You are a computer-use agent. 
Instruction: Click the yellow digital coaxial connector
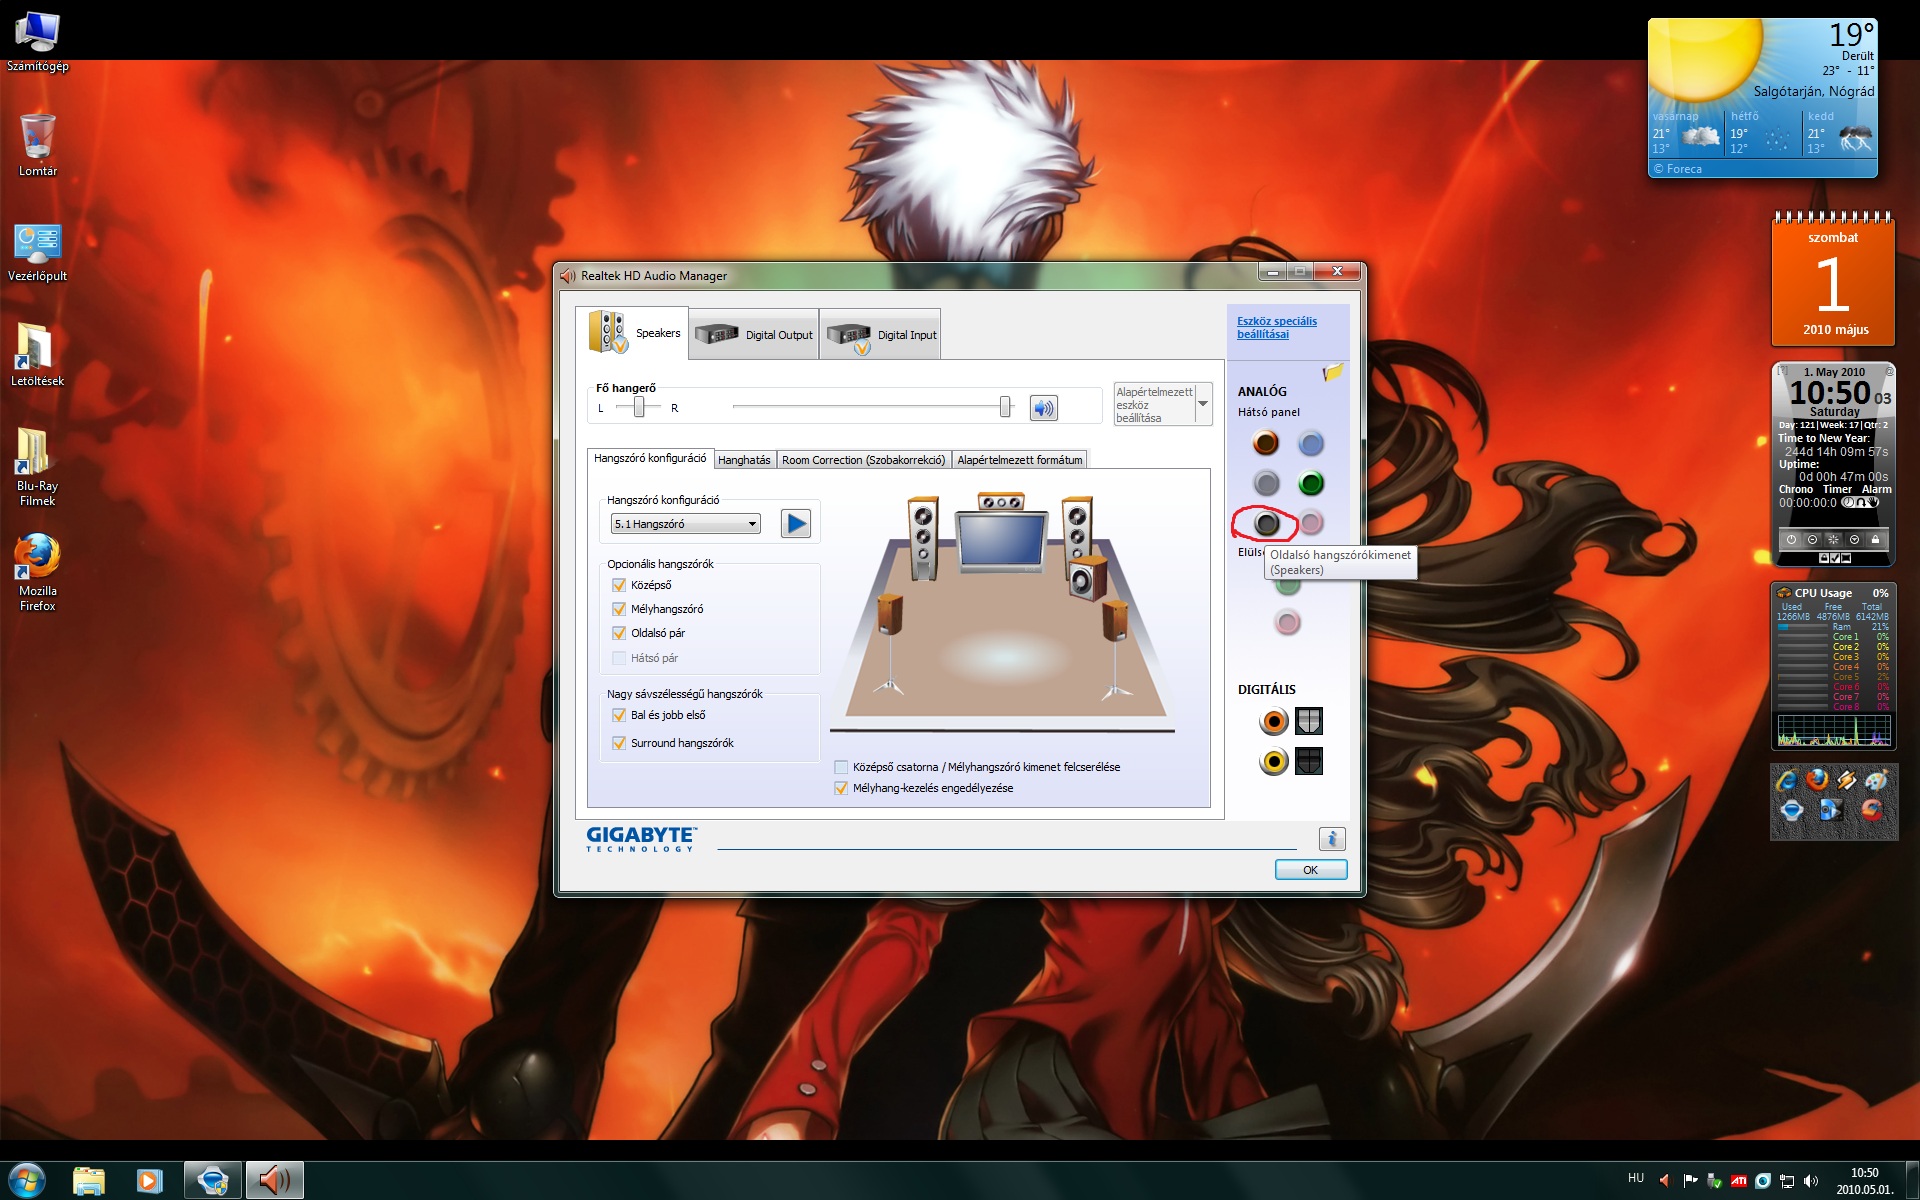coord(1273,762)
